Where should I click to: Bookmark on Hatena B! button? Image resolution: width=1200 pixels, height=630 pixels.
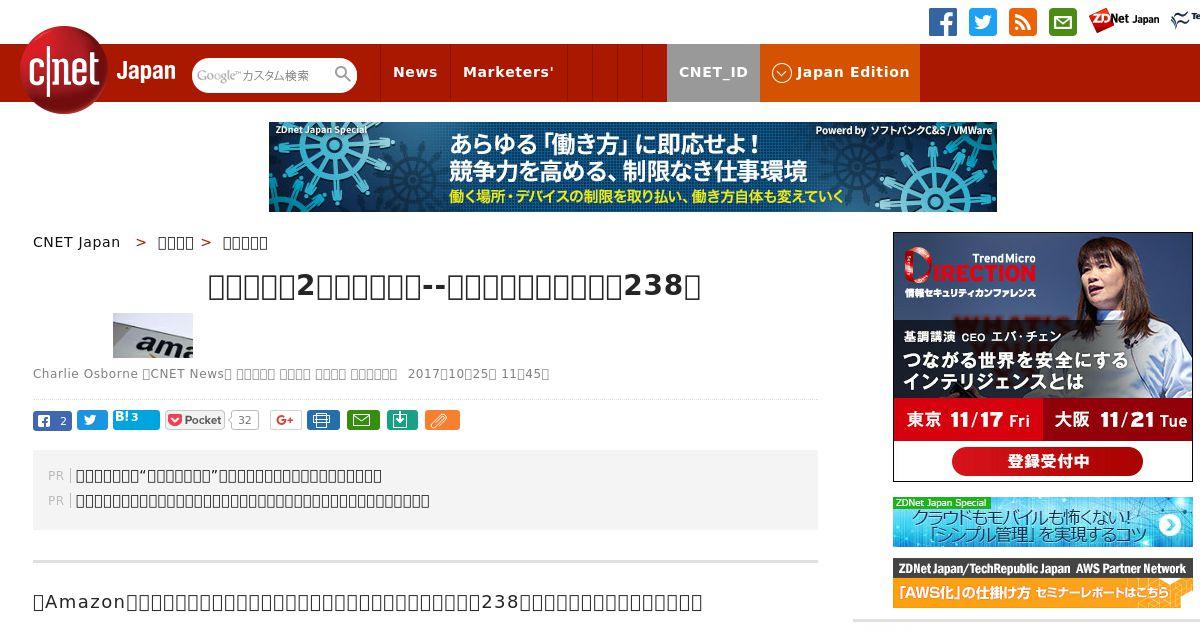tap(136, 419)
